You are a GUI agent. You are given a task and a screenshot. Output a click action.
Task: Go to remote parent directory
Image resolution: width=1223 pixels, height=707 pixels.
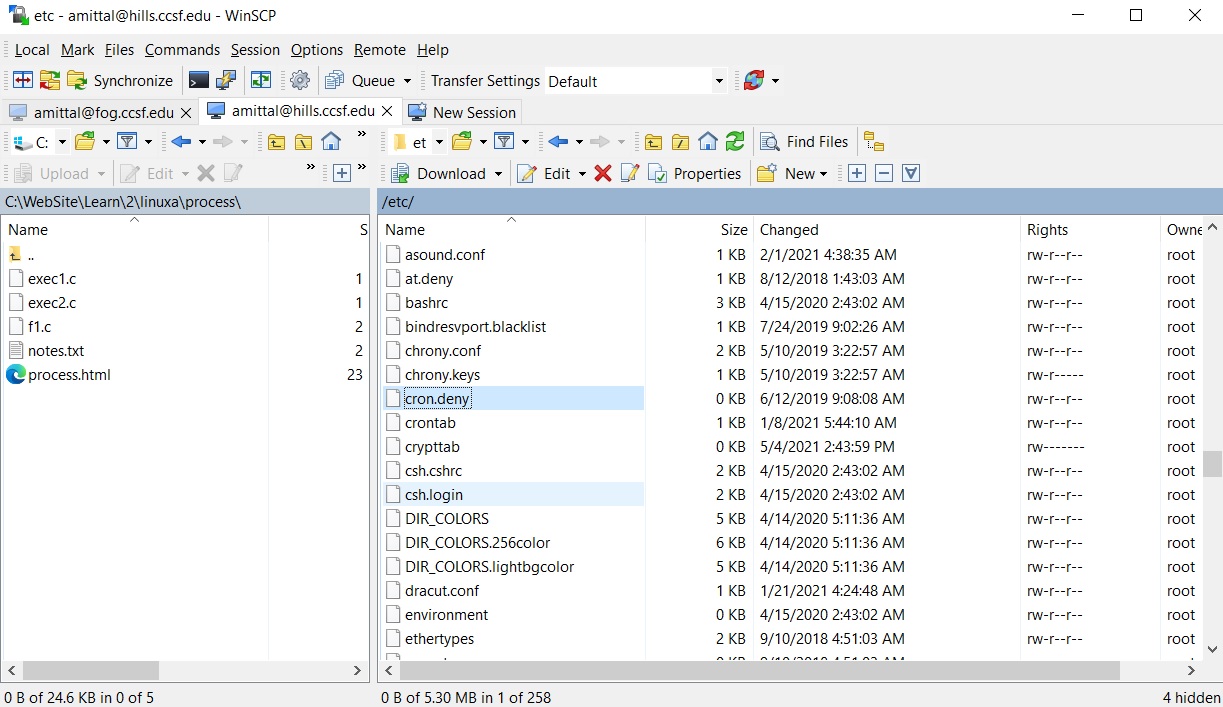pyautogui.click(x=653, y=142)
